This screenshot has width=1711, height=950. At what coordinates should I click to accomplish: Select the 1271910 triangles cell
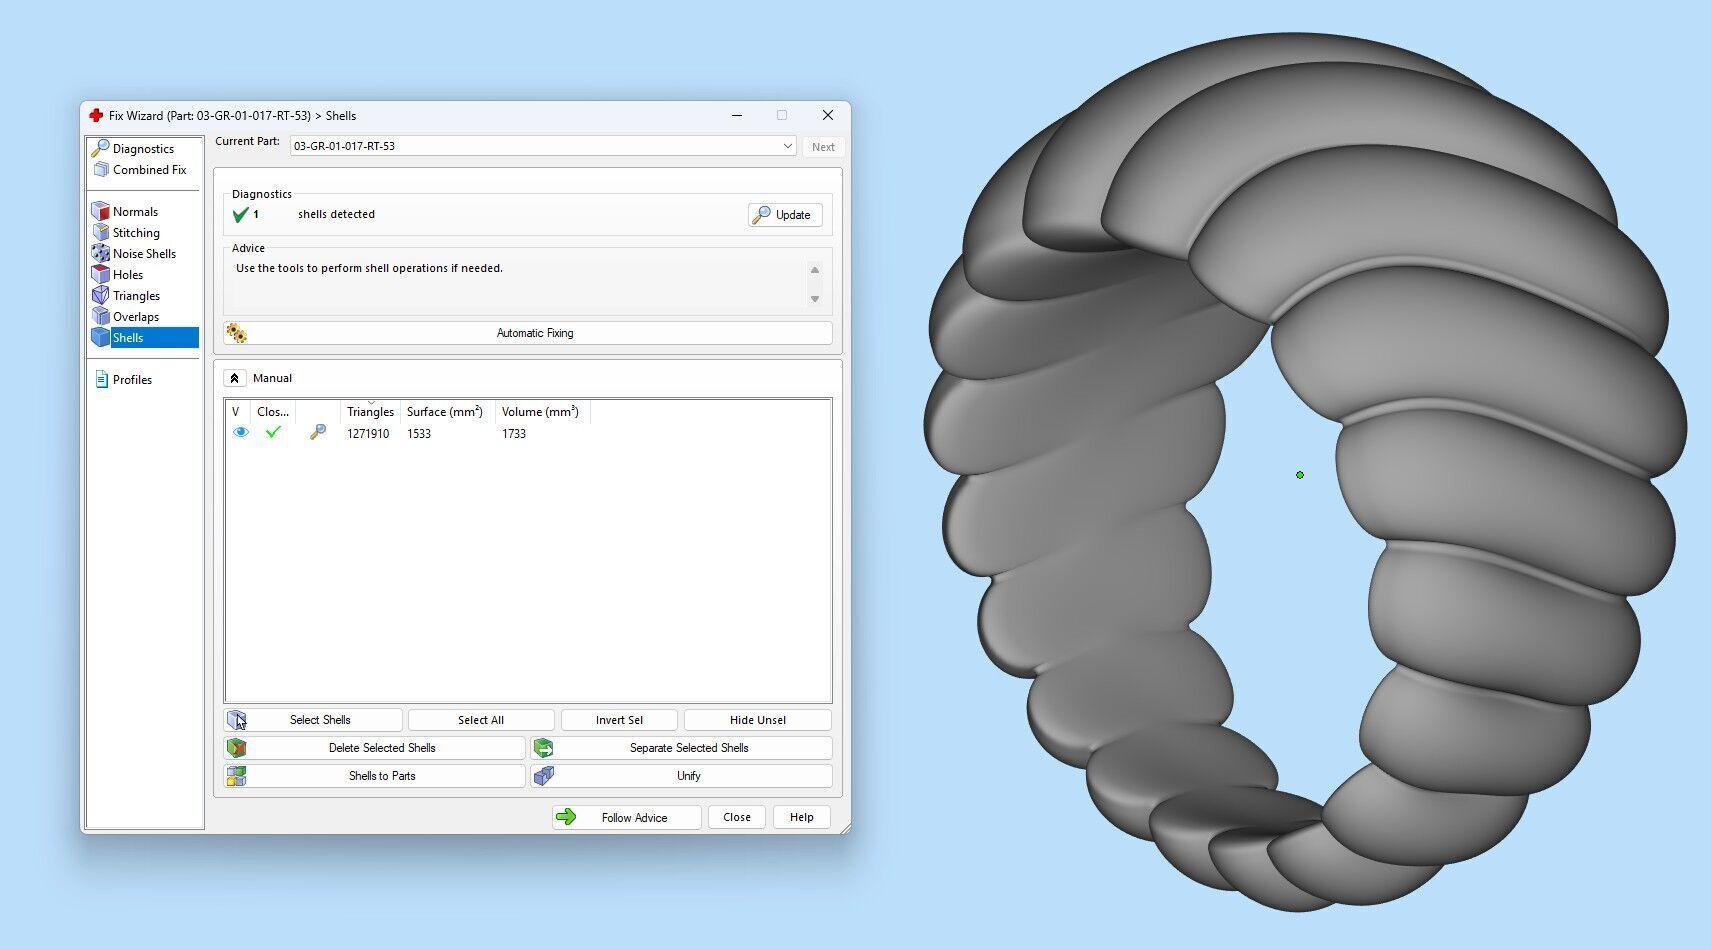(368, 434)
